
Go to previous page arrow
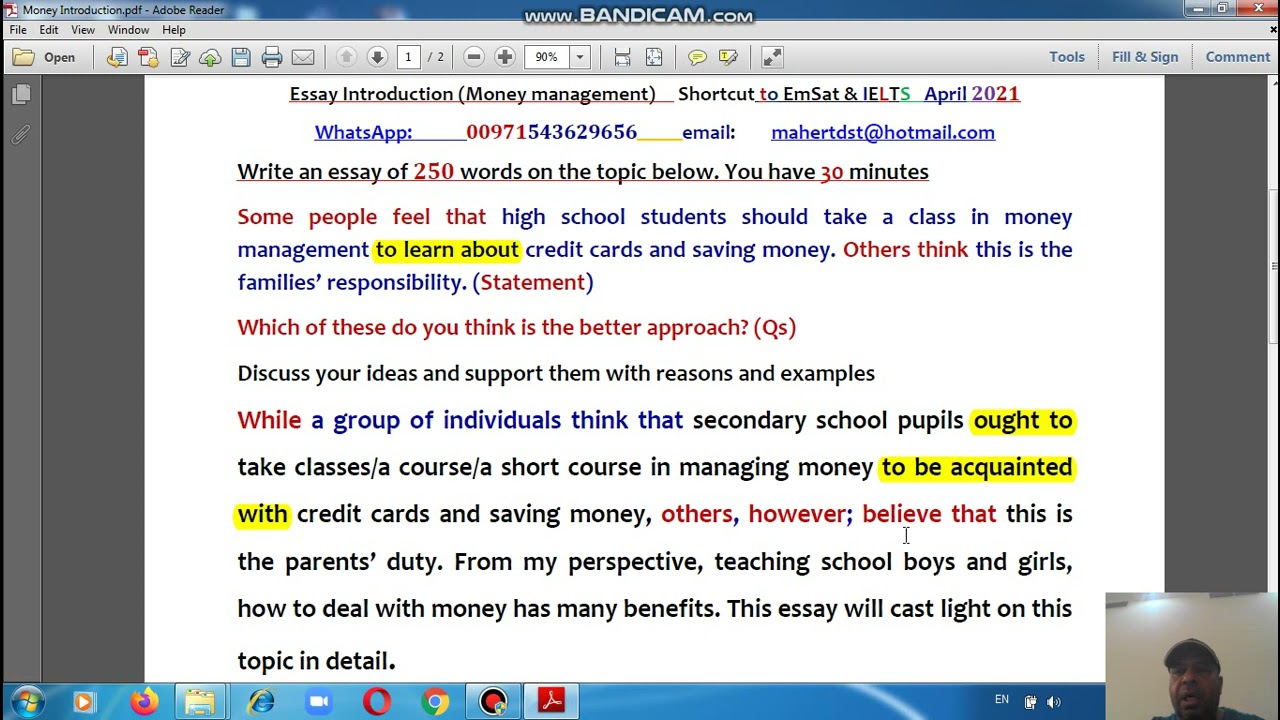coord(346,57)
